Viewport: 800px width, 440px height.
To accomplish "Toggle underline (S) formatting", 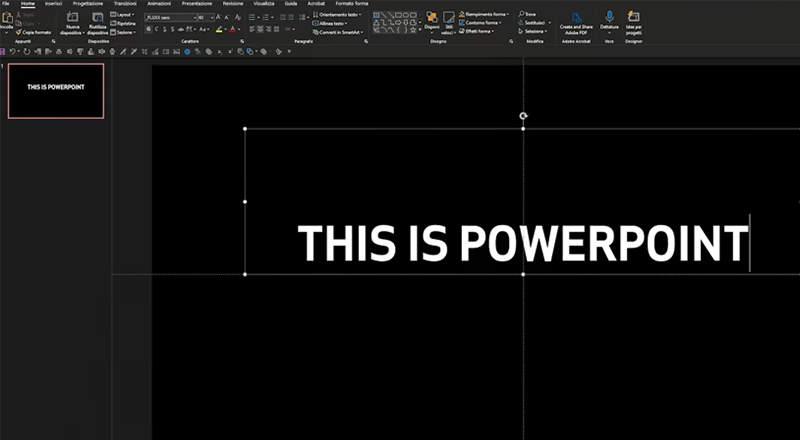I will tap(164, 29).
